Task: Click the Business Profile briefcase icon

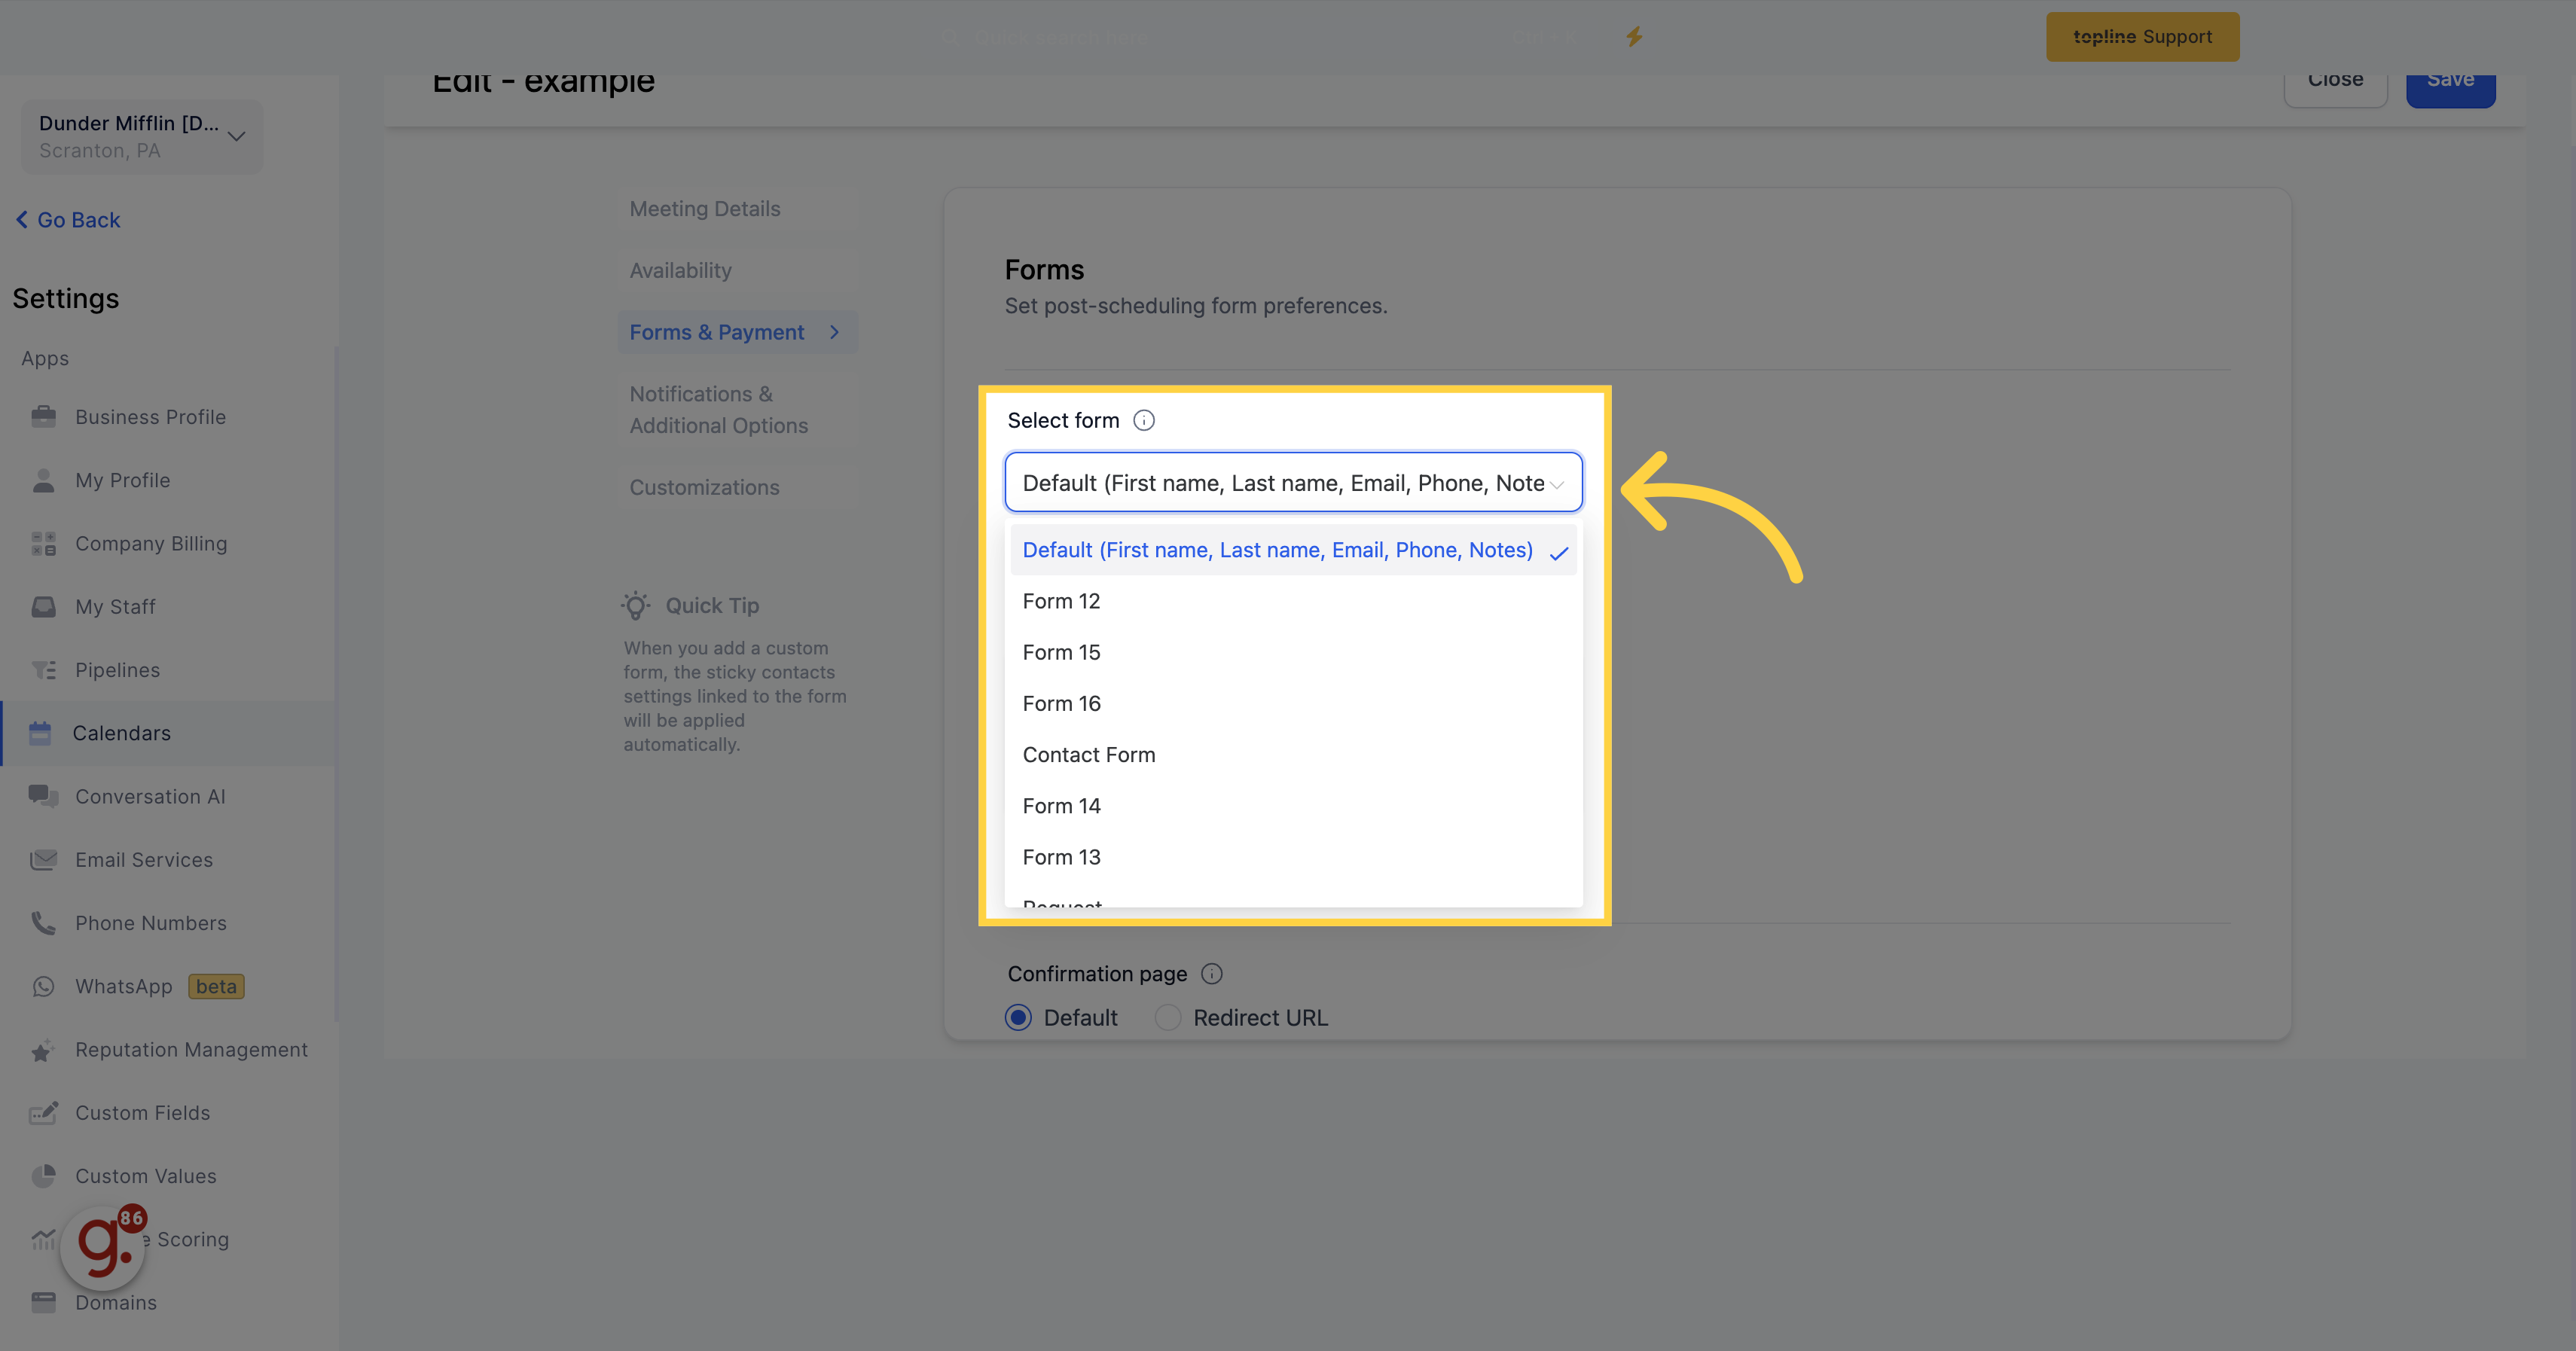Action: [x=43, y=417]
